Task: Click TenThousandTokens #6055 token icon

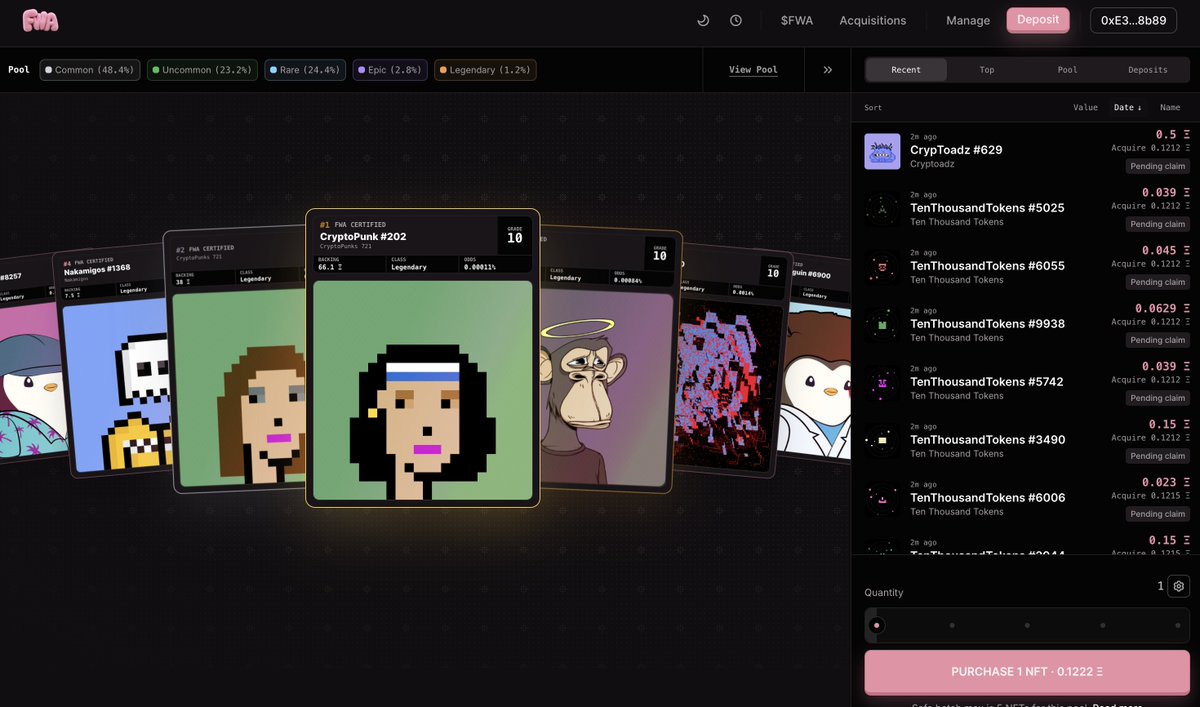Action: [882, 267]
